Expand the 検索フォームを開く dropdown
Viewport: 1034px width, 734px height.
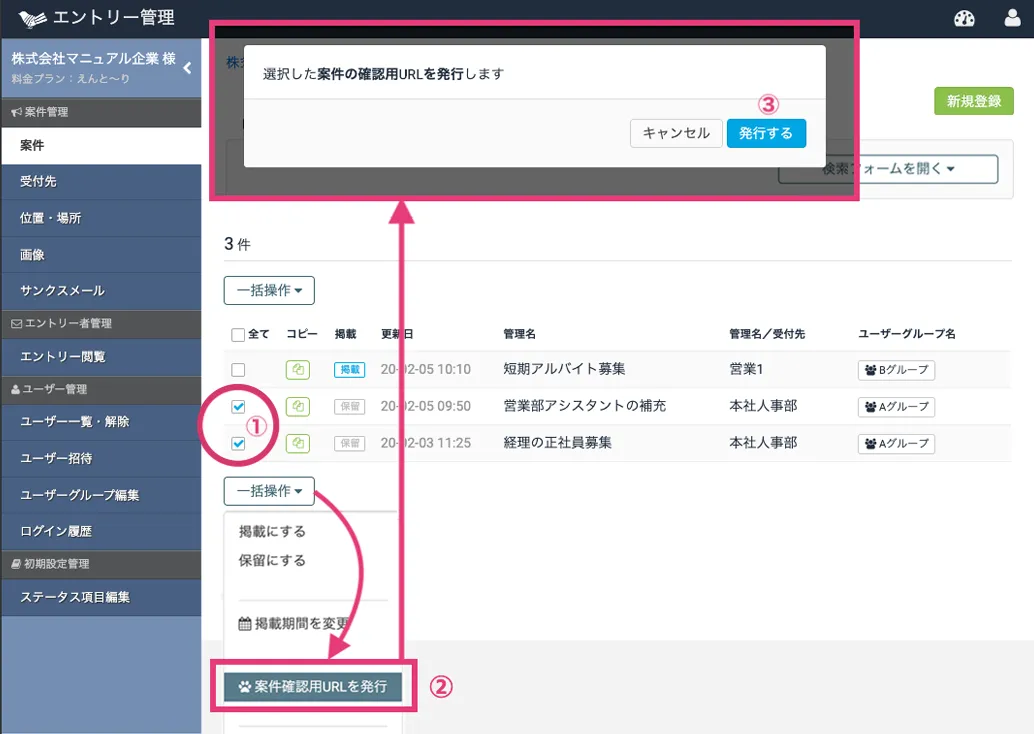pyautogui.click(x=888, y=169)
